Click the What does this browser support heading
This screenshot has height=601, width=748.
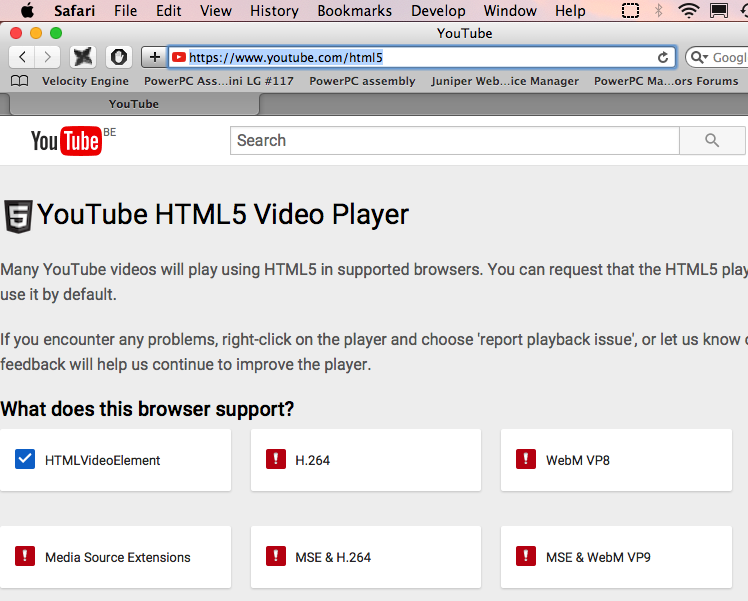(147, 409)
